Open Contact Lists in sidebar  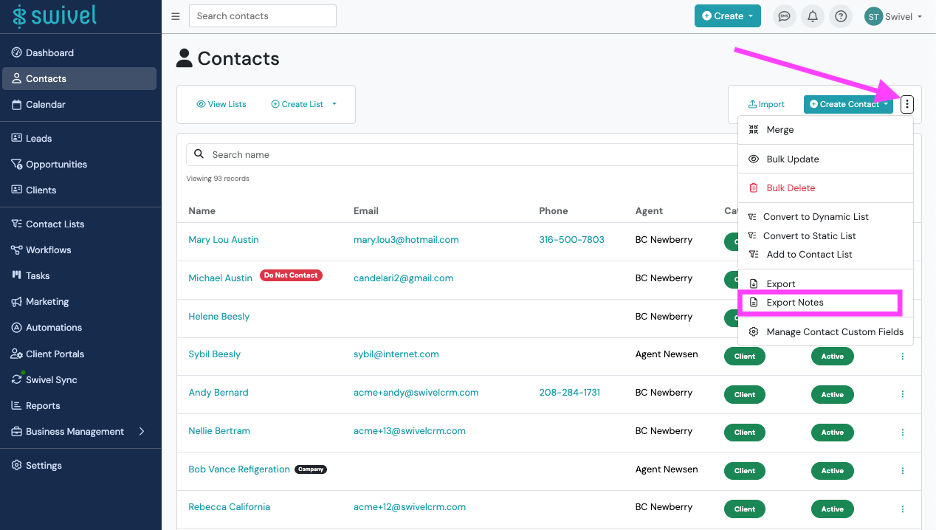pos(48,224)
